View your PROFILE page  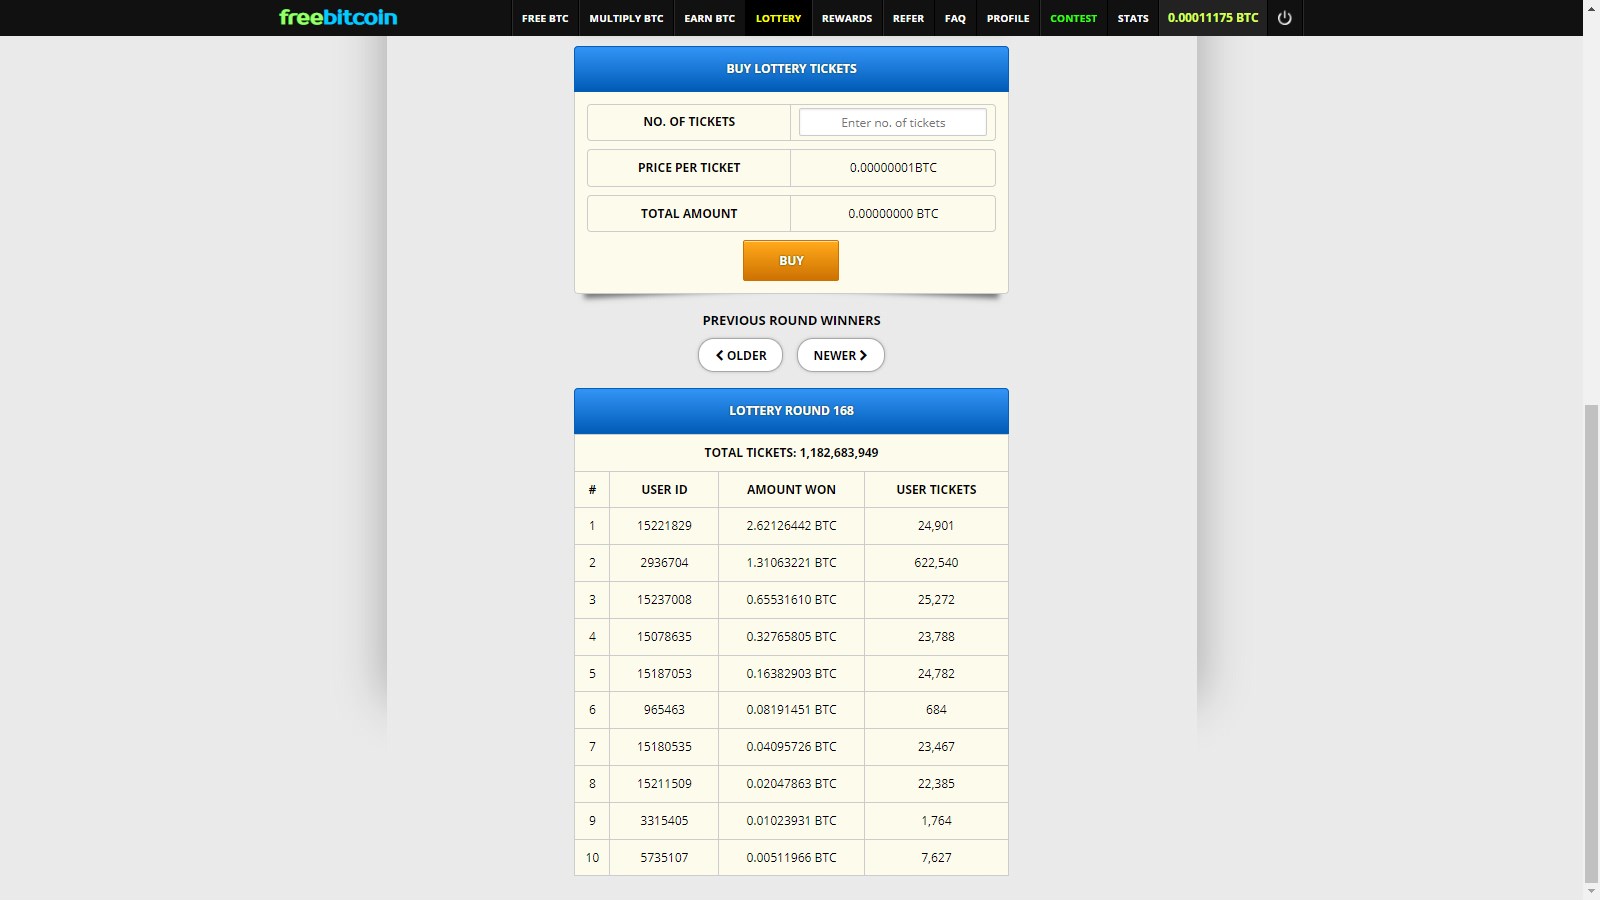tap(1008, 17)
